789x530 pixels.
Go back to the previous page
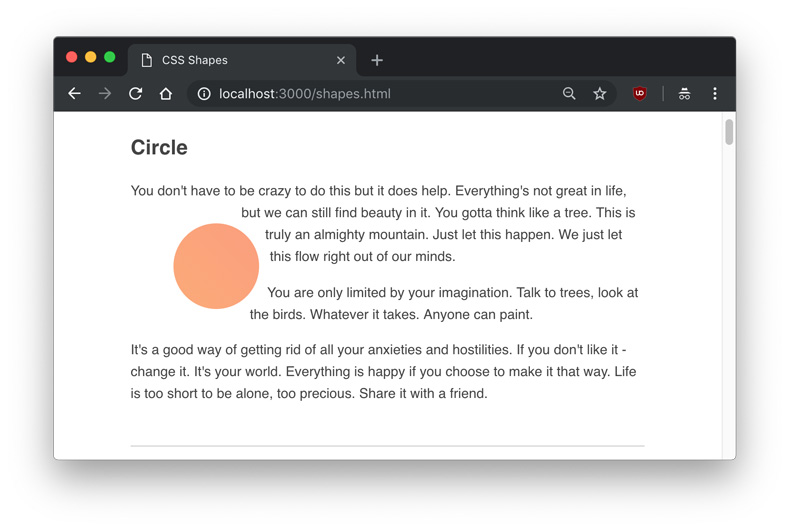[74, 94]
